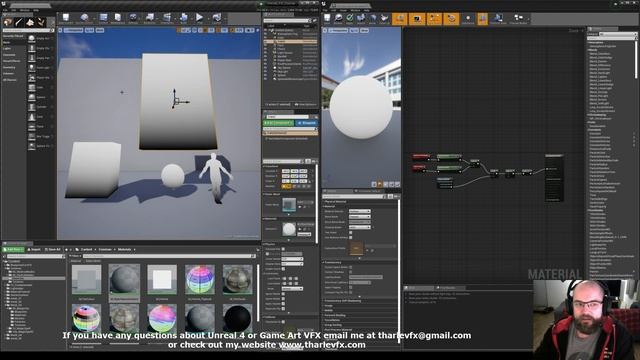Toggle Two Sided checkbox in material details

[x=351, y=232]
